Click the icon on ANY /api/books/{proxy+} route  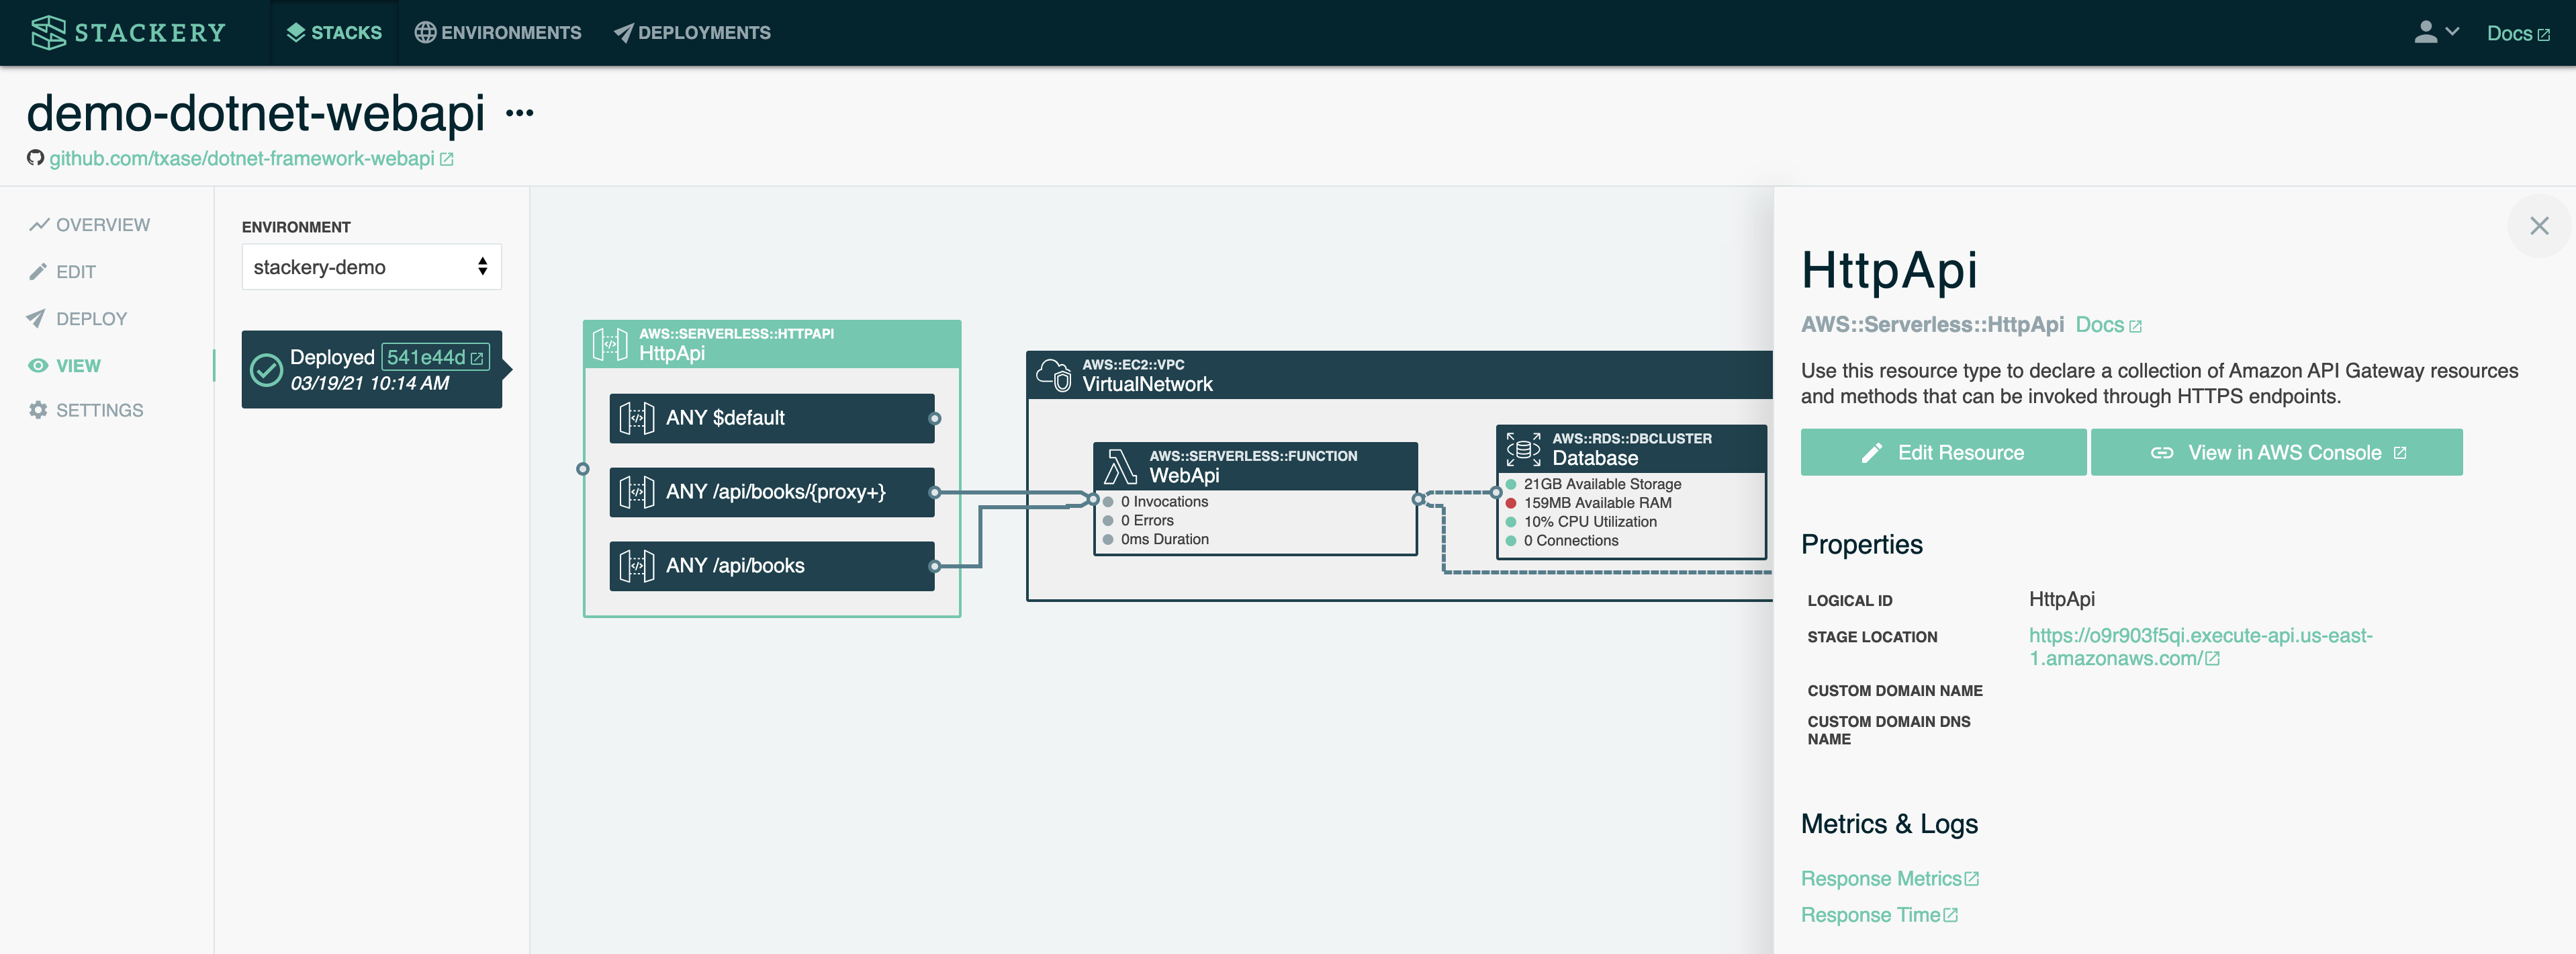637,492
